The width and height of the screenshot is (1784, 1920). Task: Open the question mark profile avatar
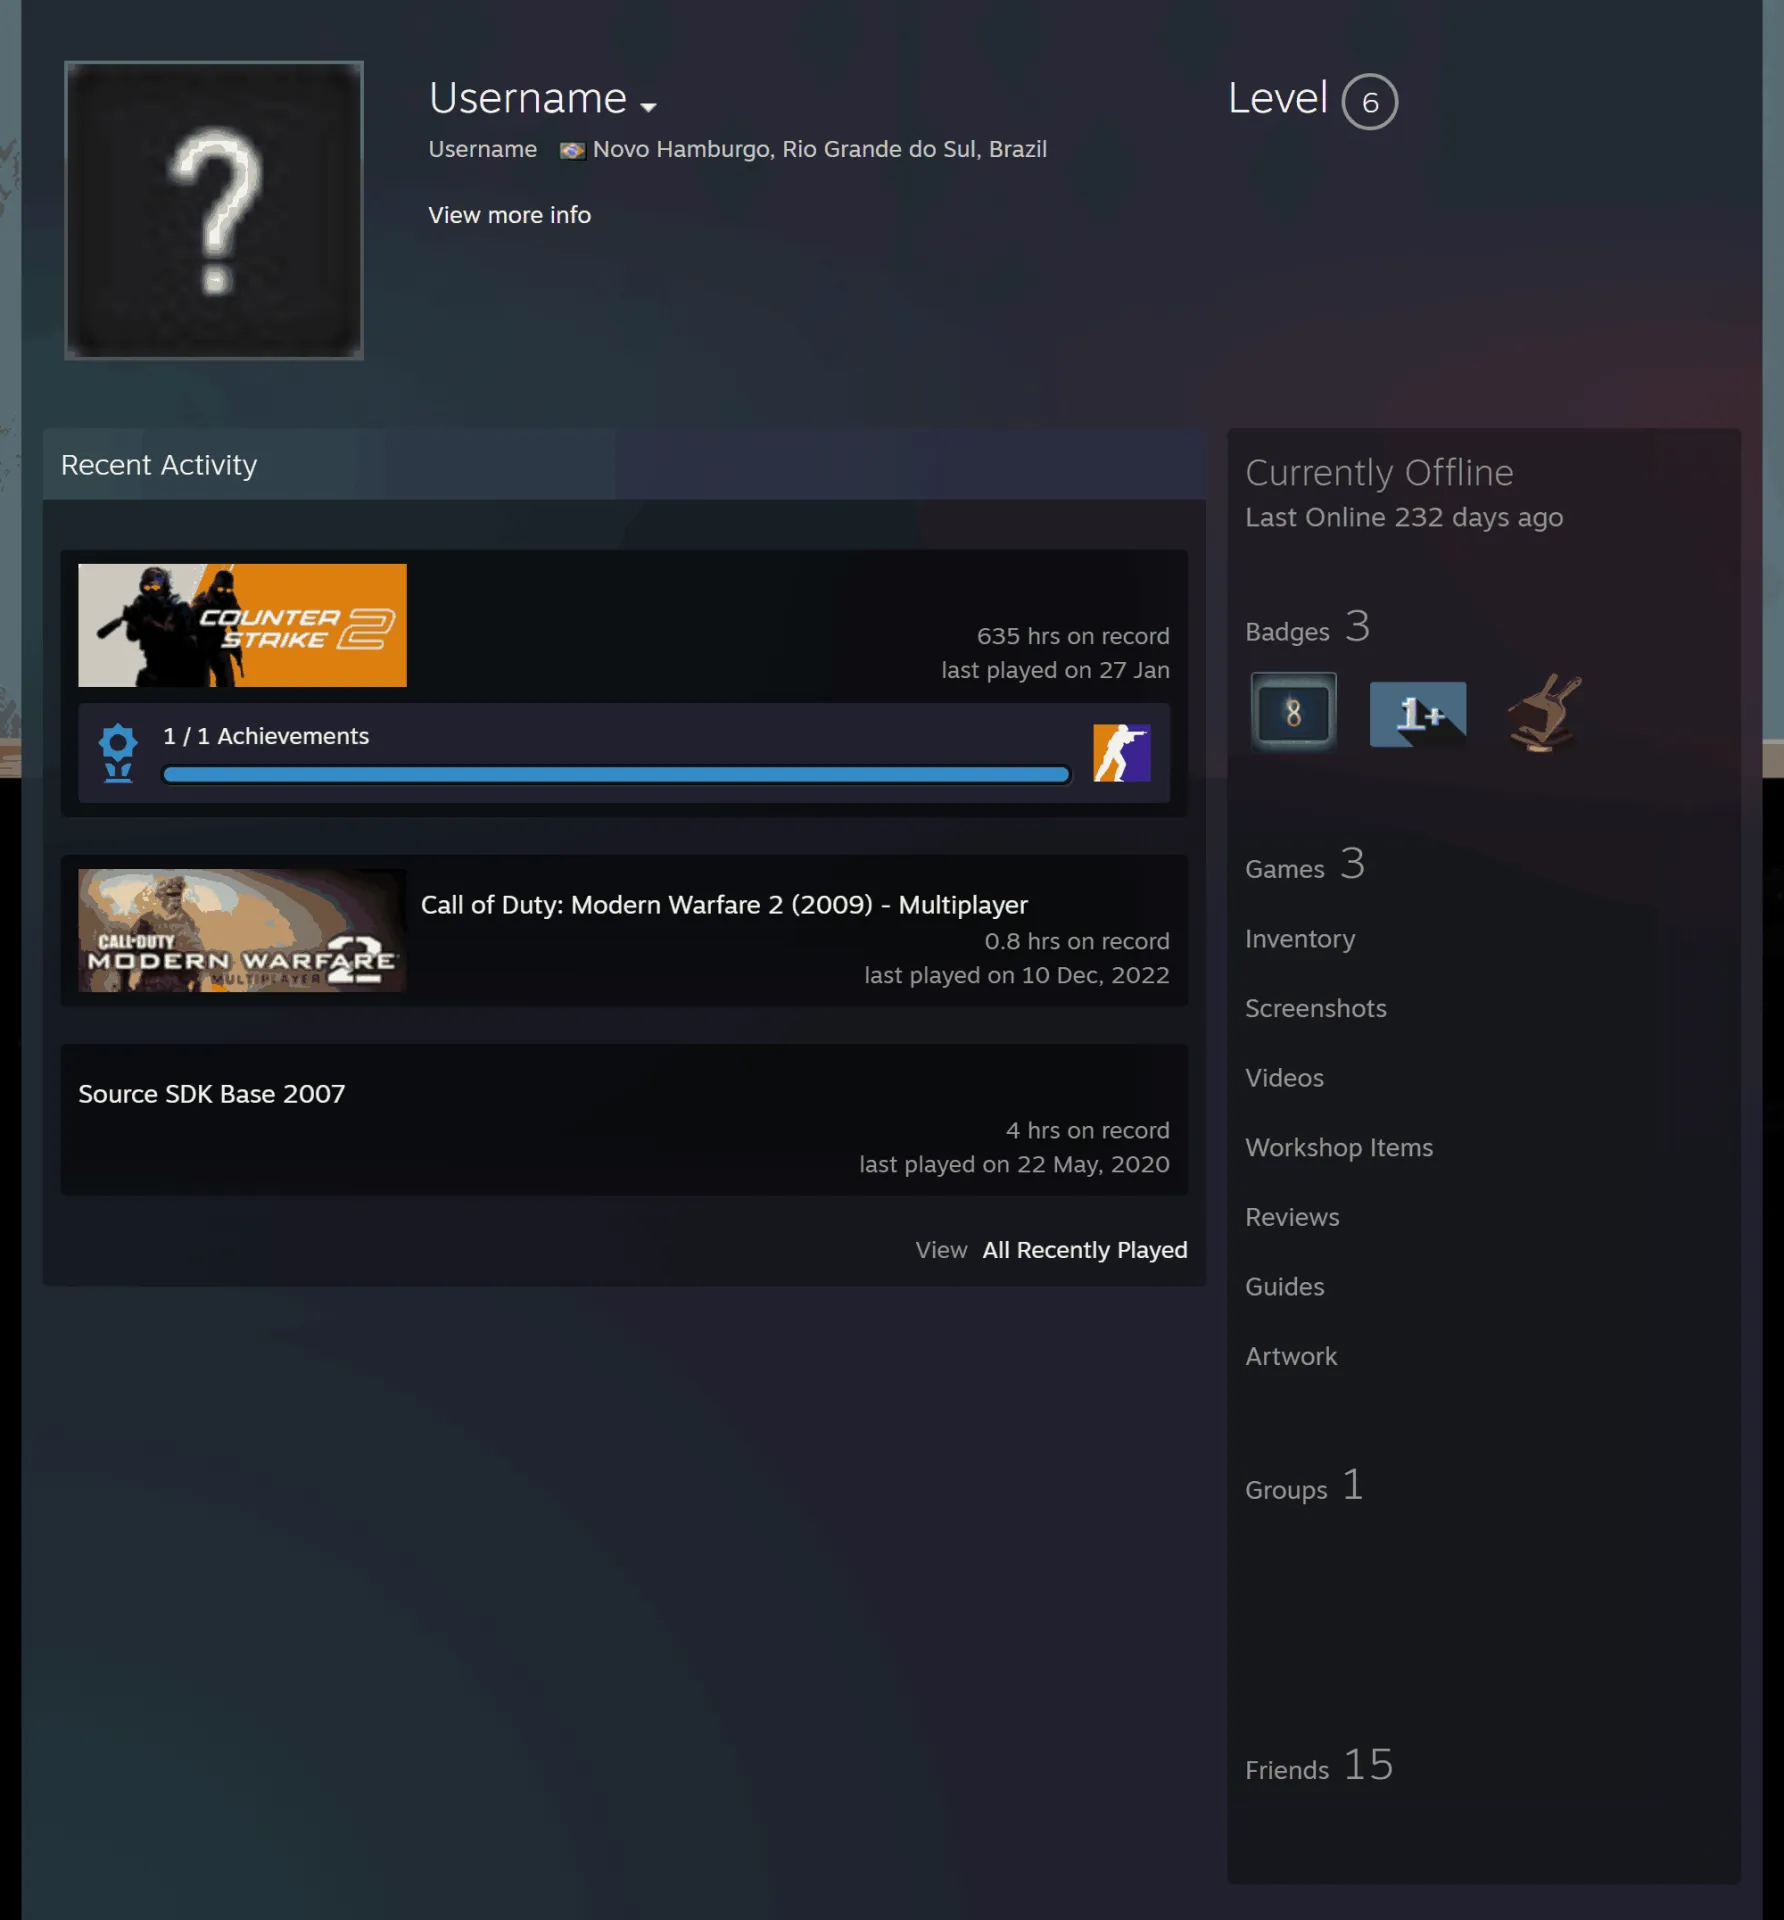coord(214,210)
